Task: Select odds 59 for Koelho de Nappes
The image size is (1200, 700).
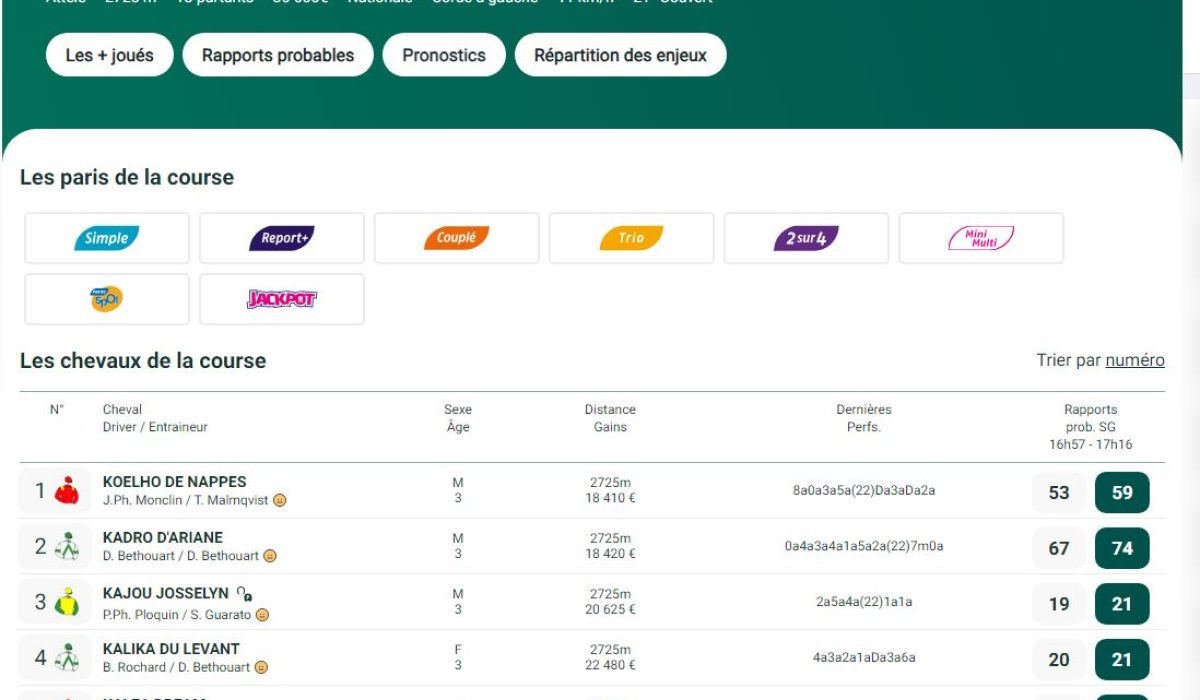Action: [1122, 492]
